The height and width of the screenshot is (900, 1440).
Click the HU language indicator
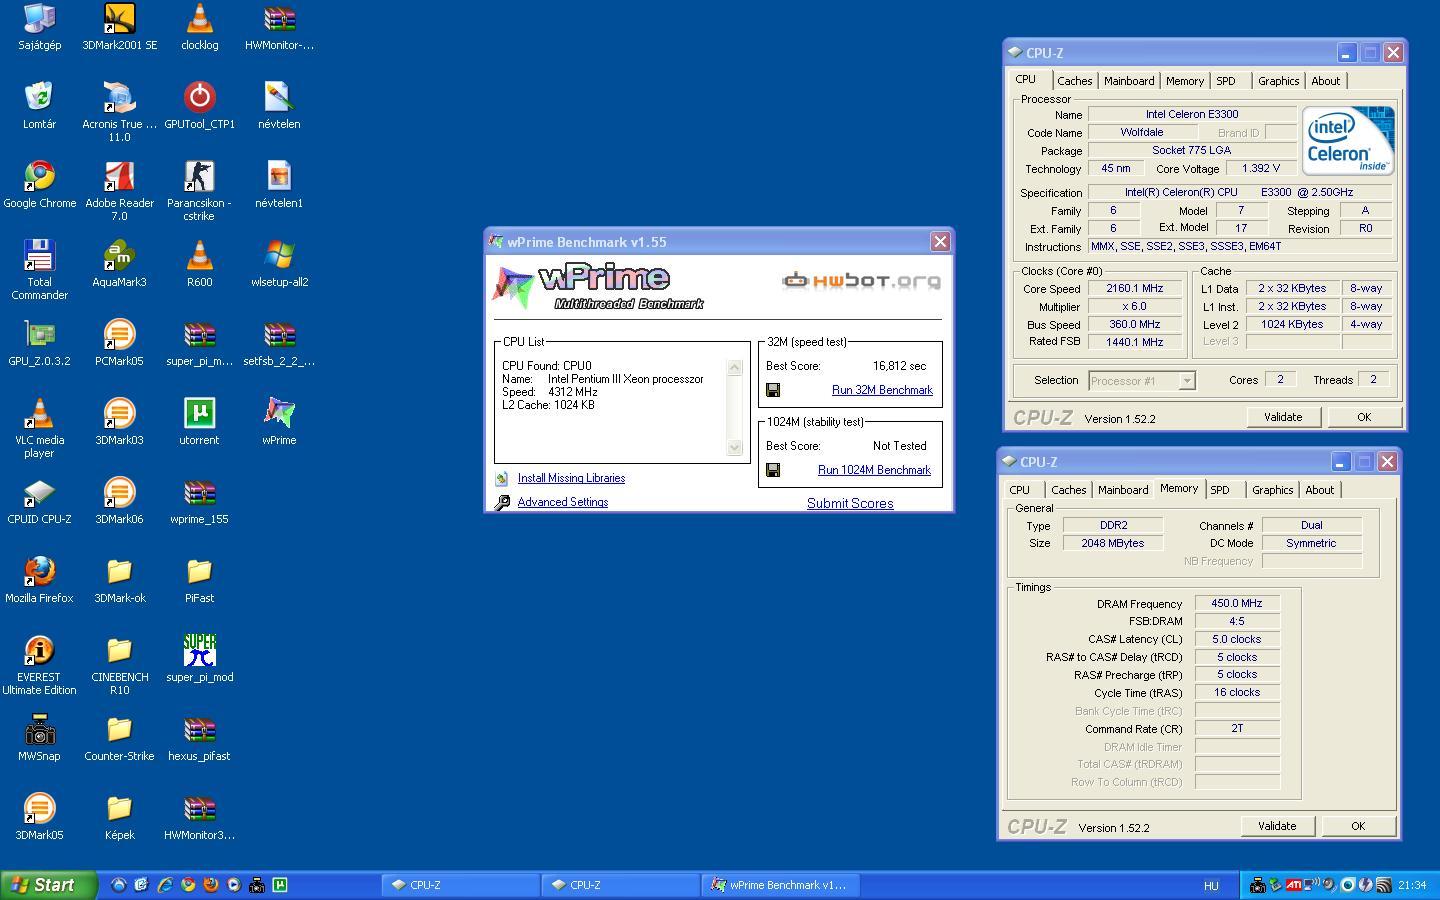tap(1211, 885)
